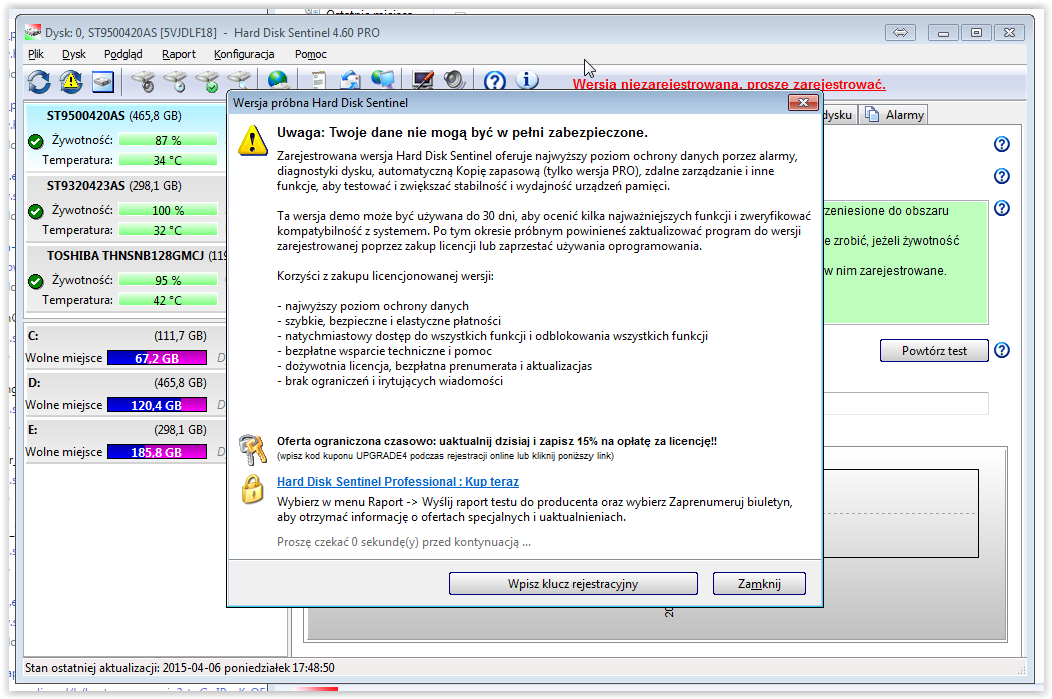Click the disk with green checkmark icon

[x=208, y=82]
